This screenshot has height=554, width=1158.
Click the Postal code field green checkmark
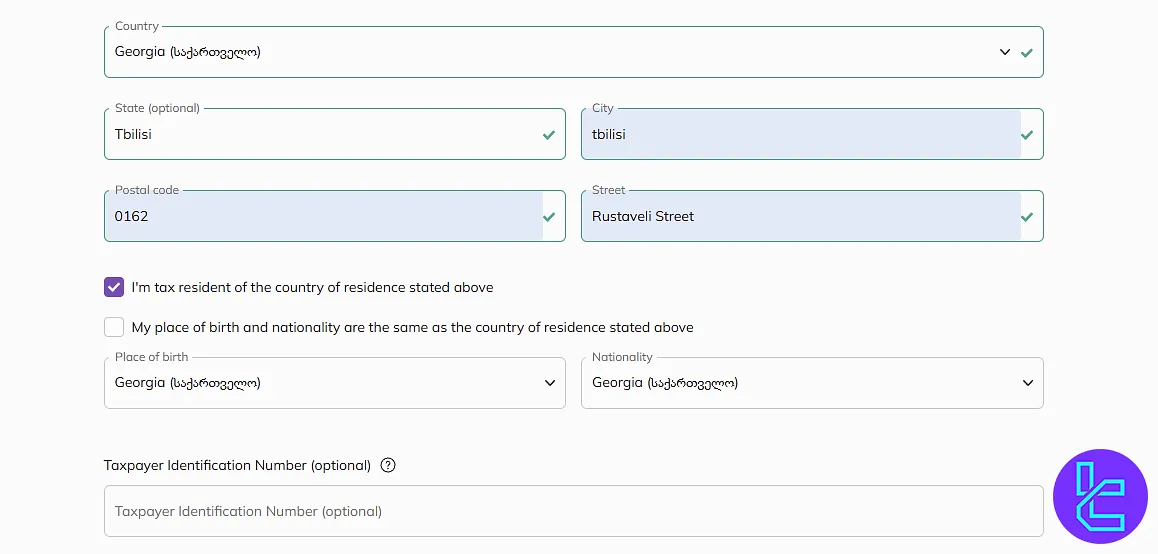point(549,216)
